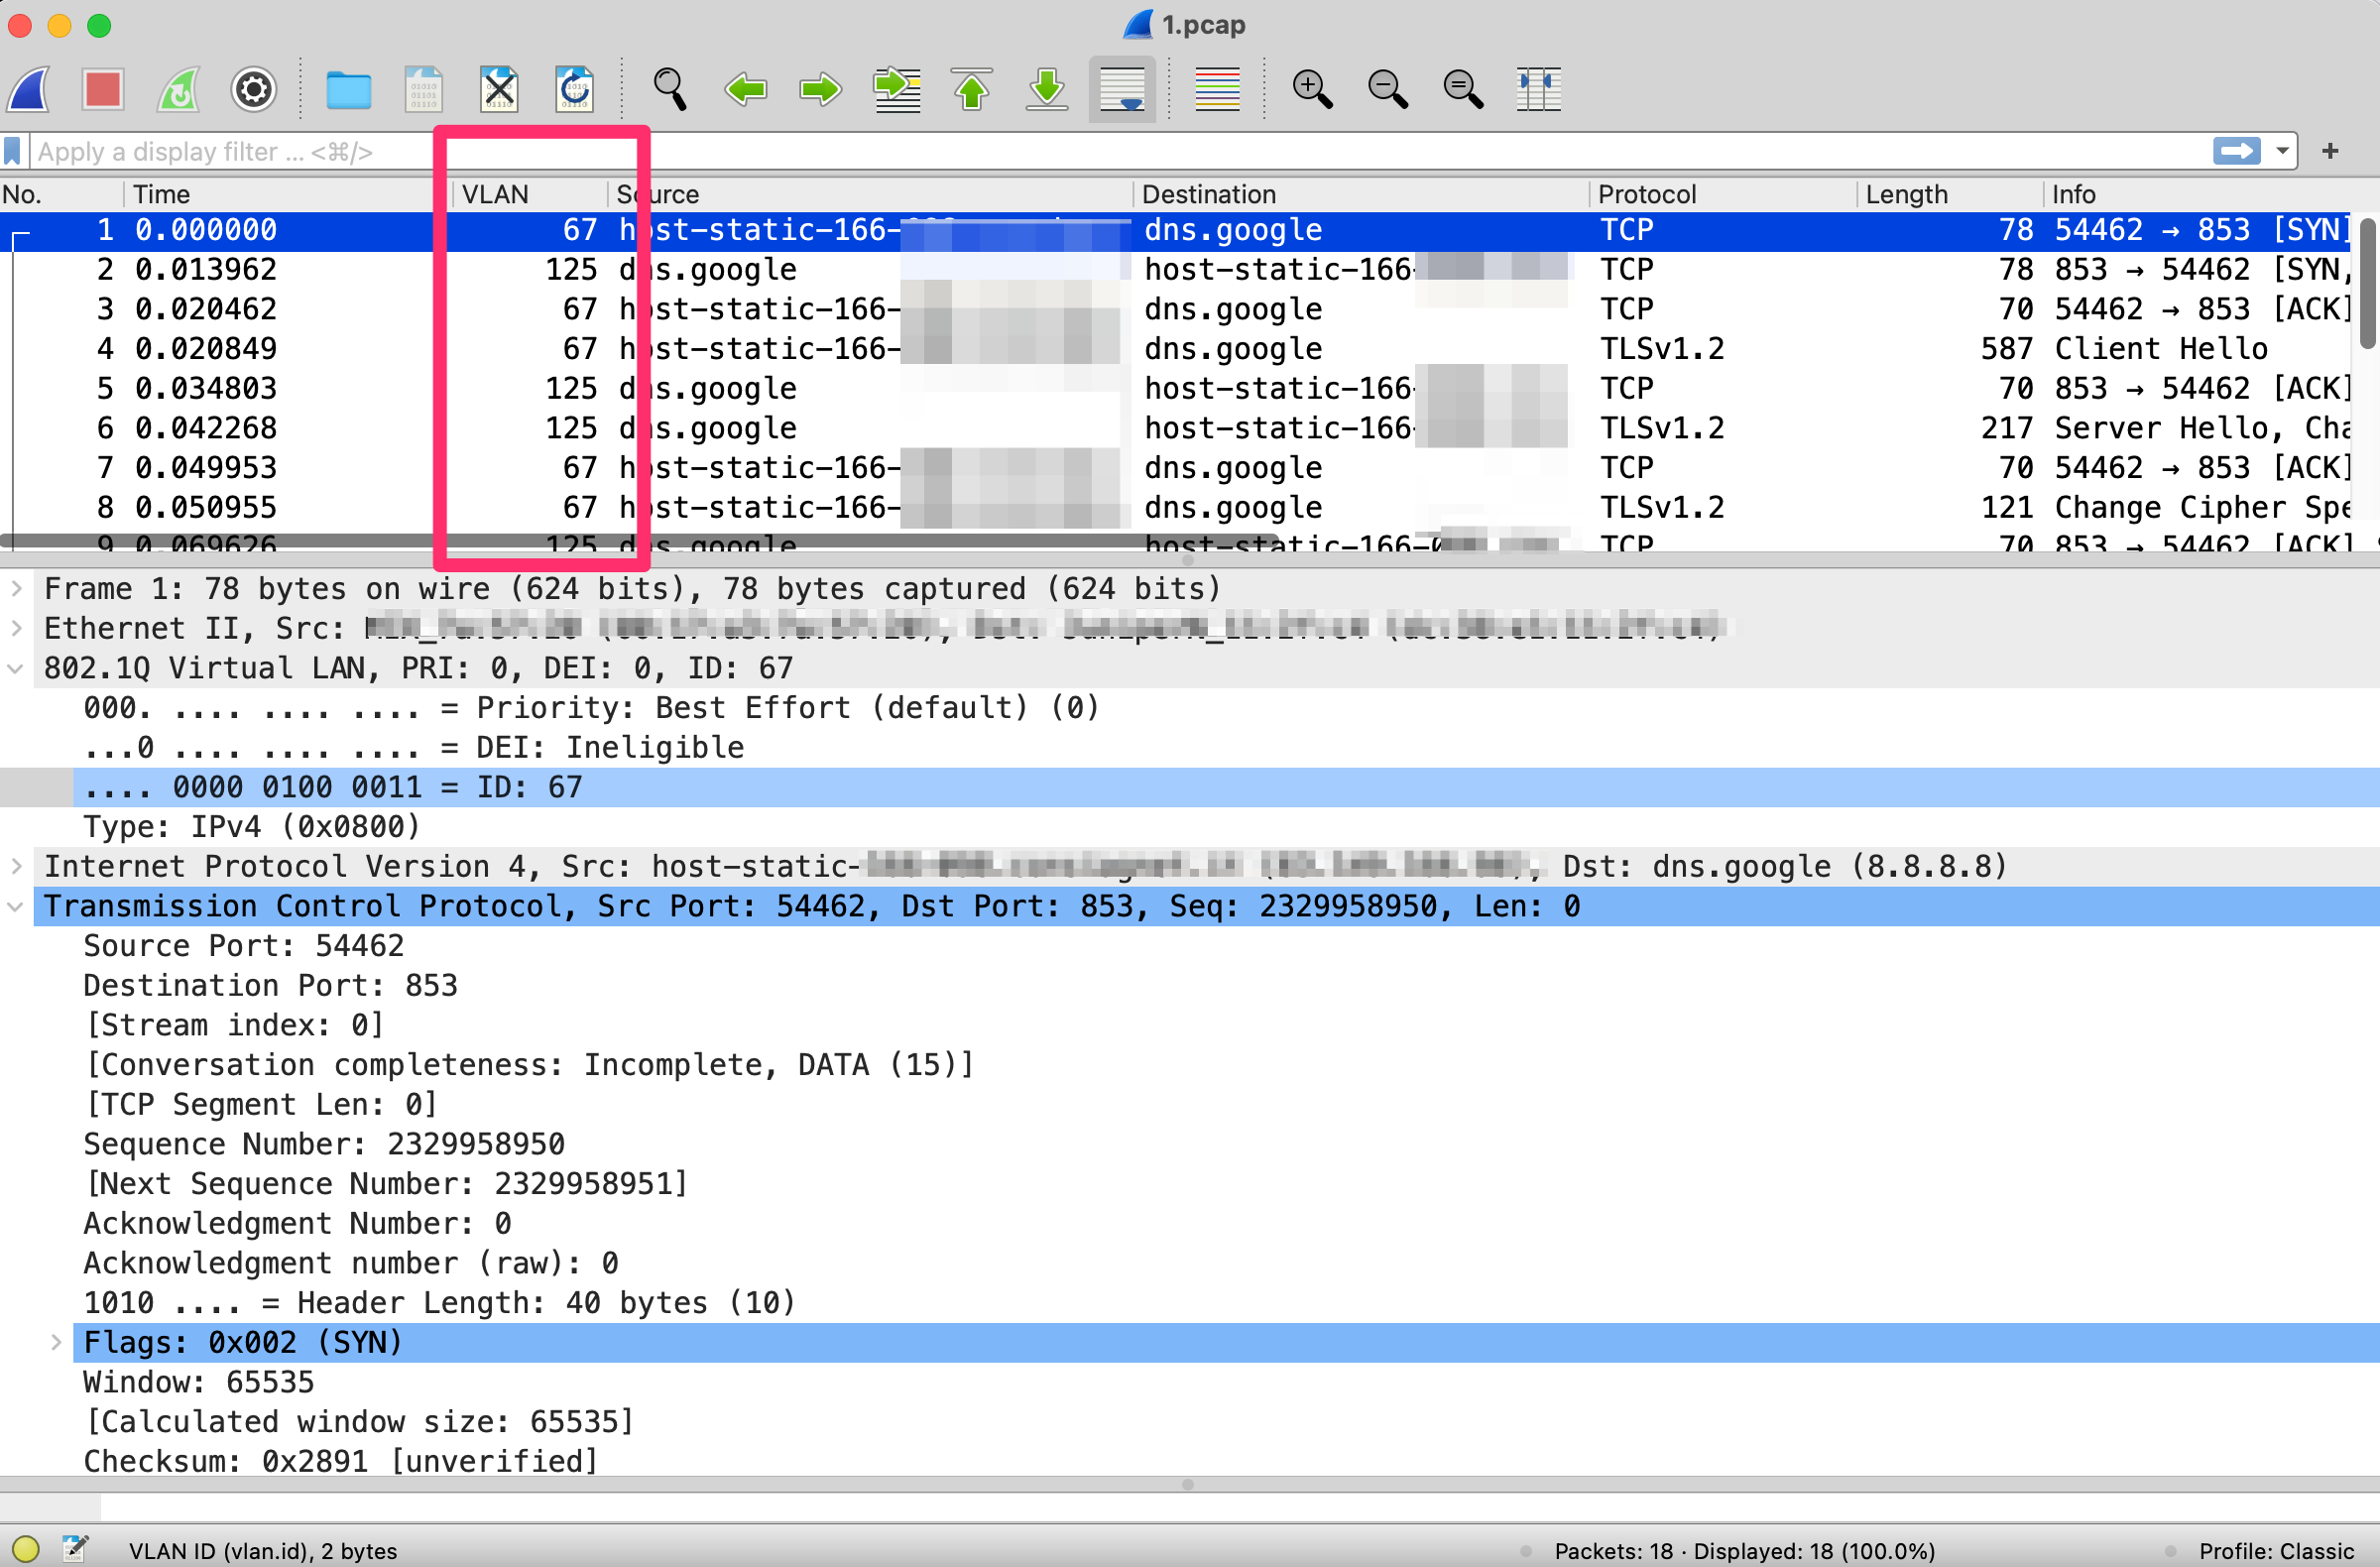Toggle packet colorization rules icon
2380x1567 pixels.
(1217, 90)
